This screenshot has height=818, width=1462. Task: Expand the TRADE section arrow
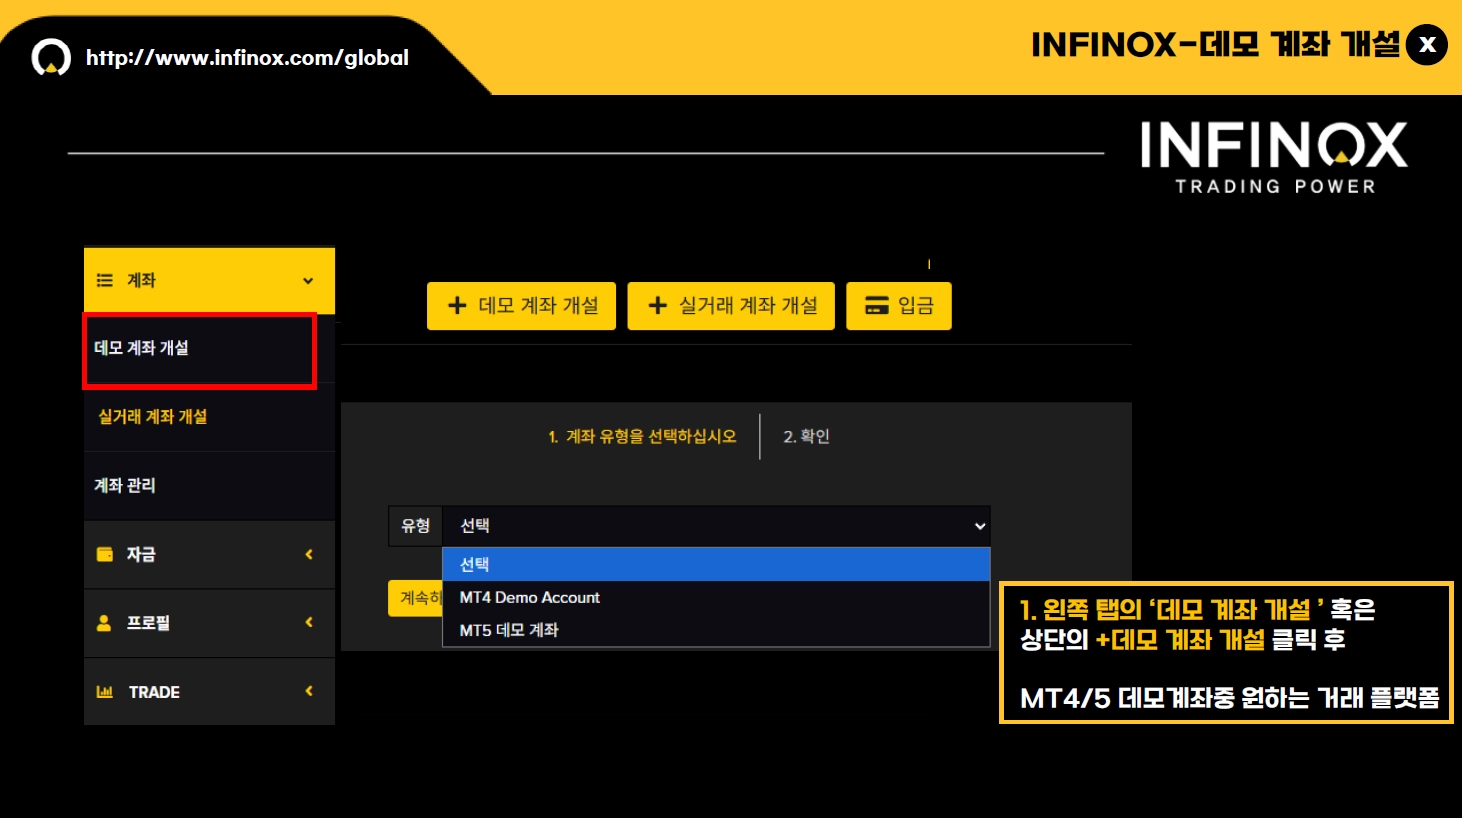(x=309, y=691)
